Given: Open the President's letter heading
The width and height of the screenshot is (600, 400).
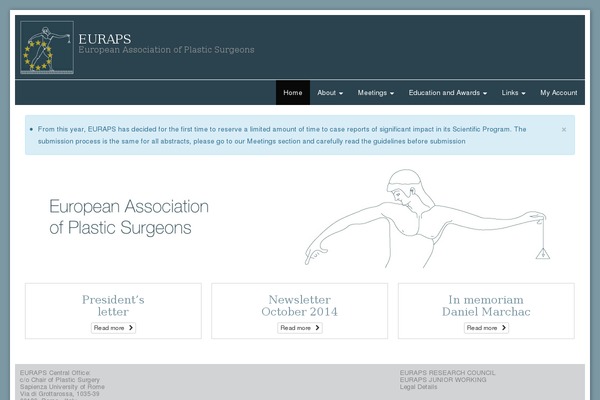Looking at the screenshot, I should coord(113,305).
